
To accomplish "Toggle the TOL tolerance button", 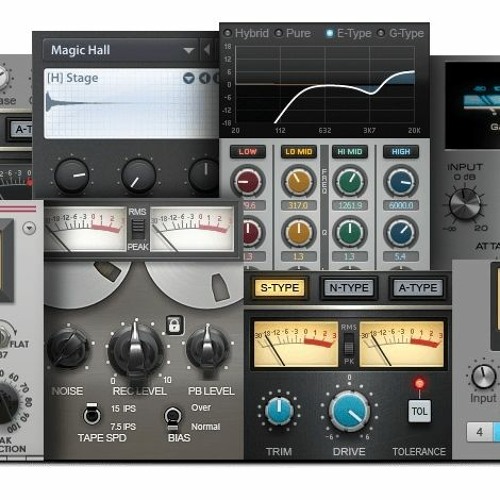I will pos(419,411).
